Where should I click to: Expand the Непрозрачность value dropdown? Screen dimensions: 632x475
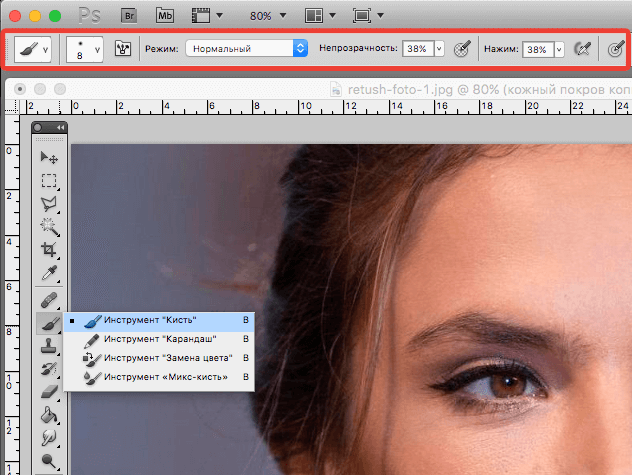tap(438, 48)
